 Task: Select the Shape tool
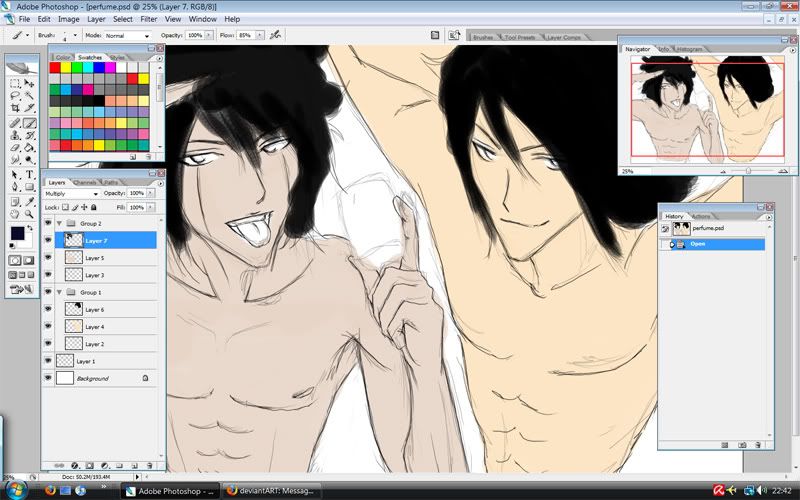click(29, 187)
